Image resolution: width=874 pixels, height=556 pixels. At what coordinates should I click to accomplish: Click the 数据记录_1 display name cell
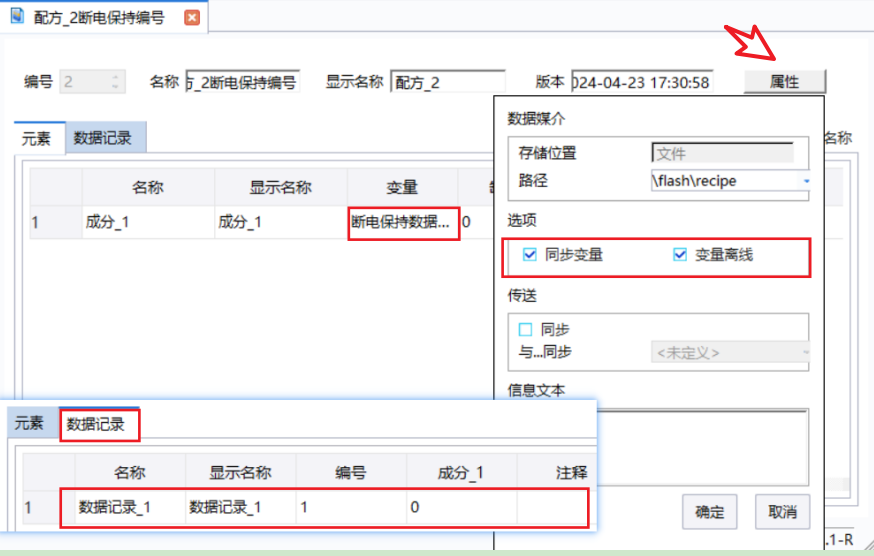(x=241, y=507)
